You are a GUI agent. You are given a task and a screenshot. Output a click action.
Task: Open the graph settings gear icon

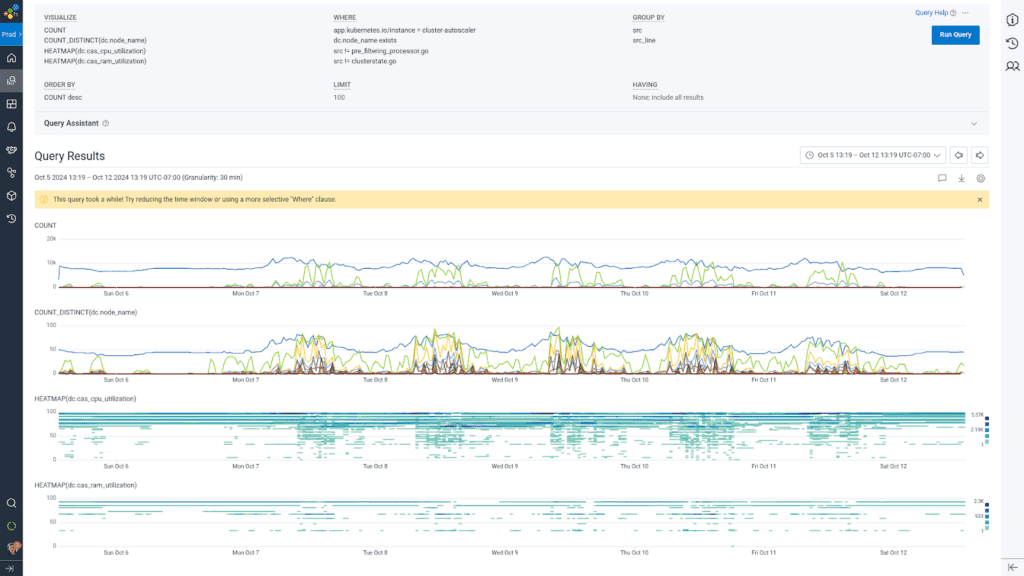coord(981,178)
